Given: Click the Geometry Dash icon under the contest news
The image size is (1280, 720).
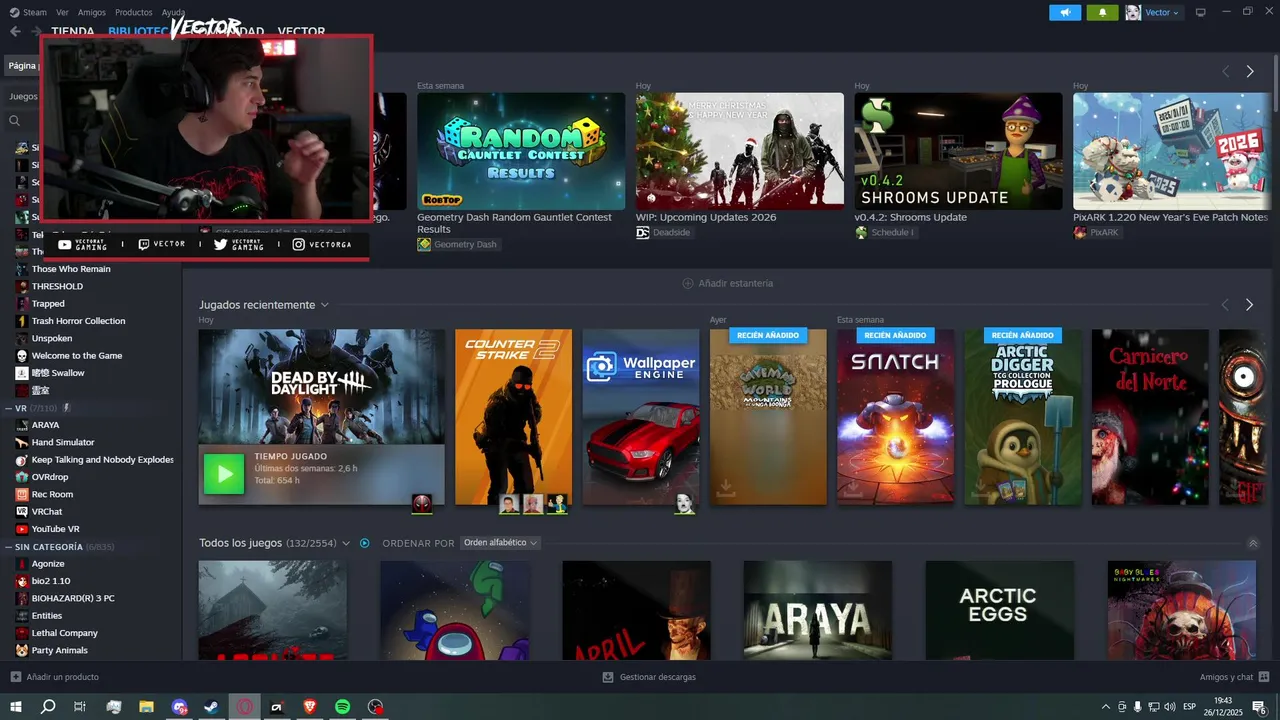Looking at the screenshot, I should point(424,244).
